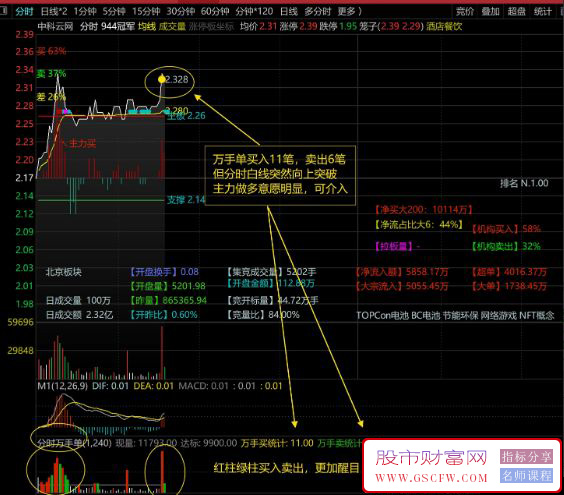Click the 【机构卖出】32% value
Image resolution: width=564 pixels, height=495 pixels.
[x=506, y=246]
